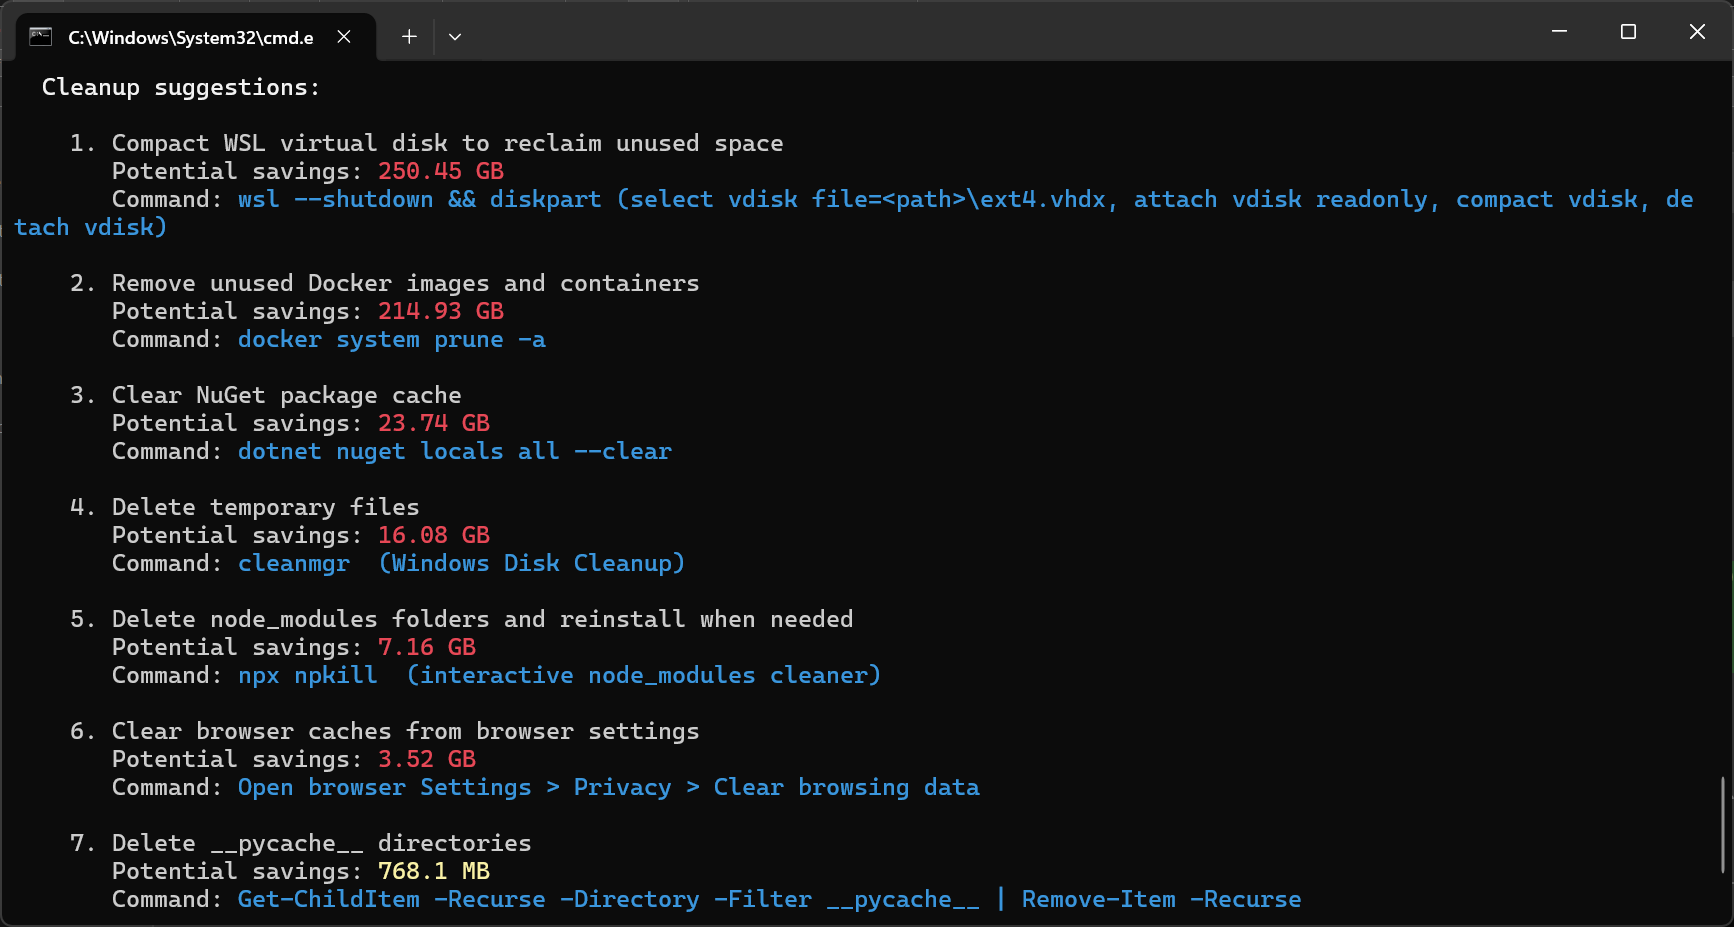Click the 'dotnet nuget locals all --clear' command
1734x927 pixels.
click(x=454, y=452)
